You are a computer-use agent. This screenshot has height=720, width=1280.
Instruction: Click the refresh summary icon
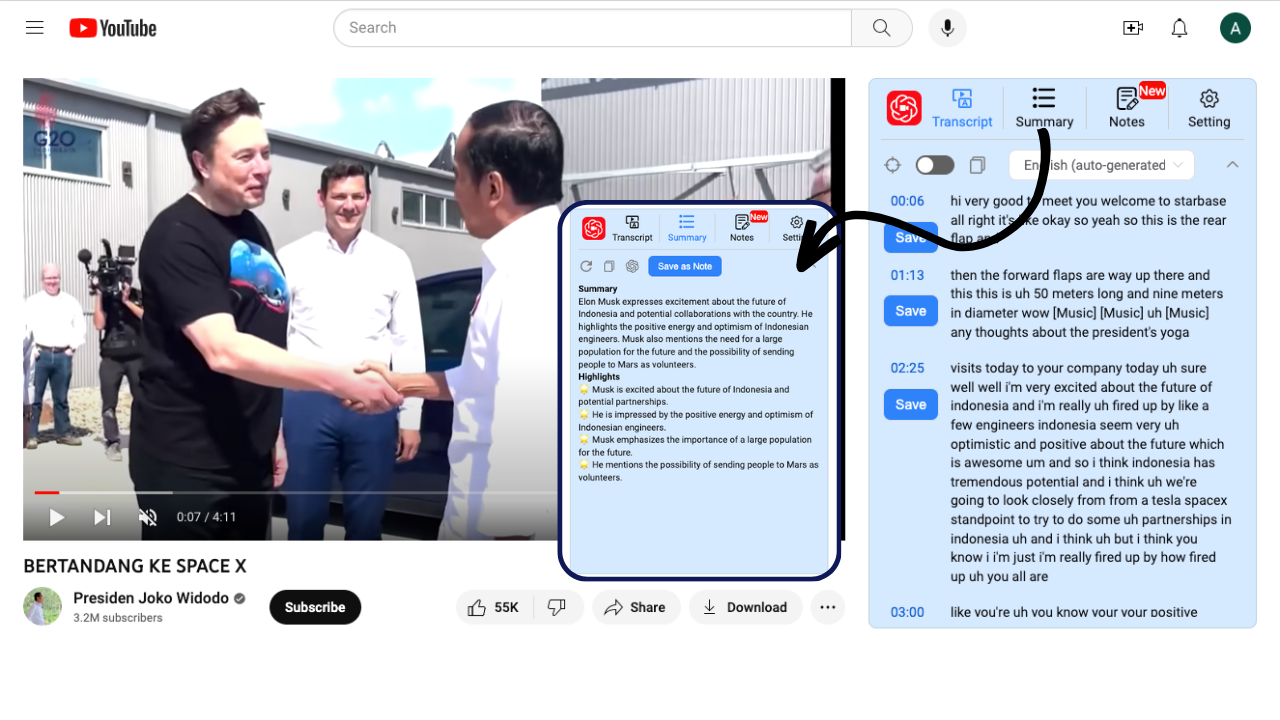tap(587, 266)
